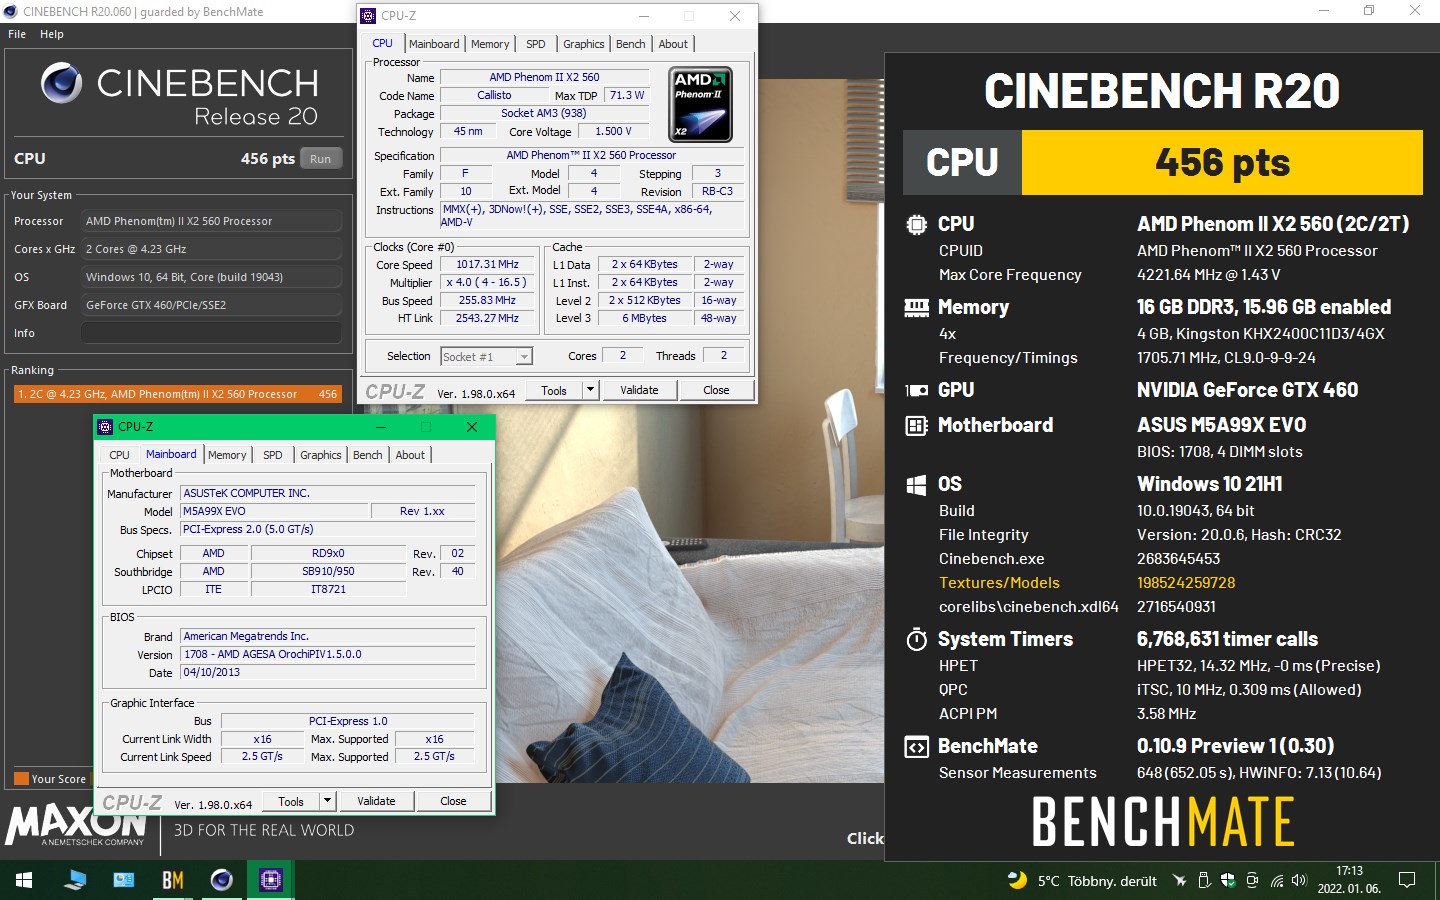This screenshot has width=1440, height=900.
Task: Click Validate in green-titled CPU-Z window
Action: click(376, 801)
